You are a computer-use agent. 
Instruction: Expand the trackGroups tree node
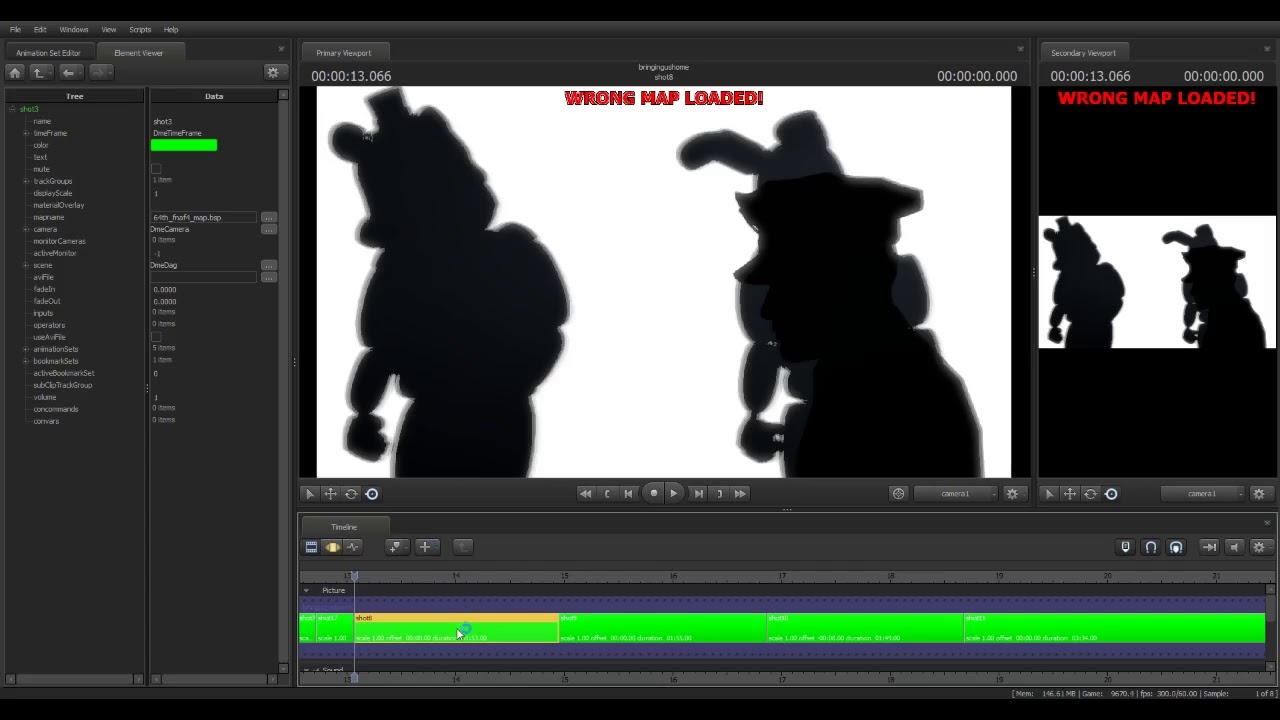[25, 181]
